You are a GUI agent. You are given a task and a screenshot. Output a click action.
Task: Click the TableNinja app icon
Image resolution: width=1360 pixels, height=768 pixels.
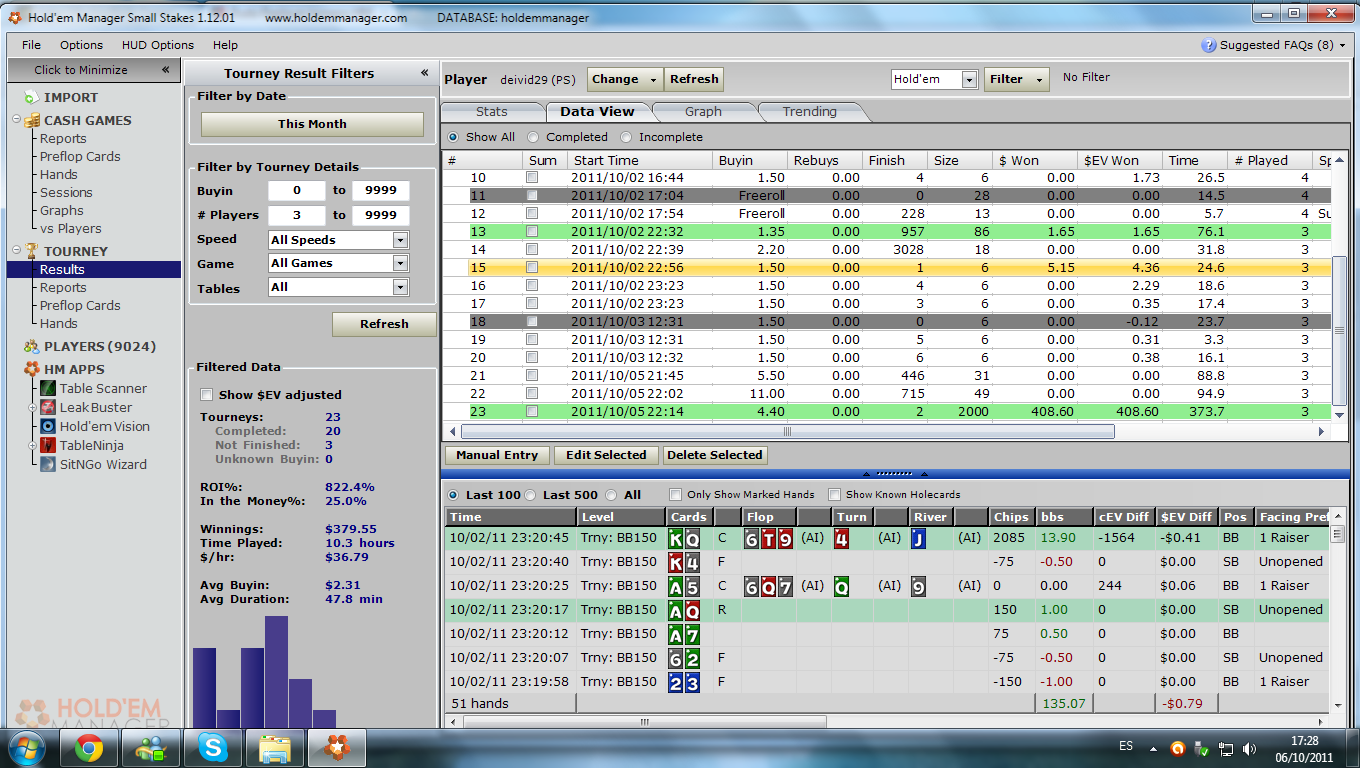[x=49, y=445]
